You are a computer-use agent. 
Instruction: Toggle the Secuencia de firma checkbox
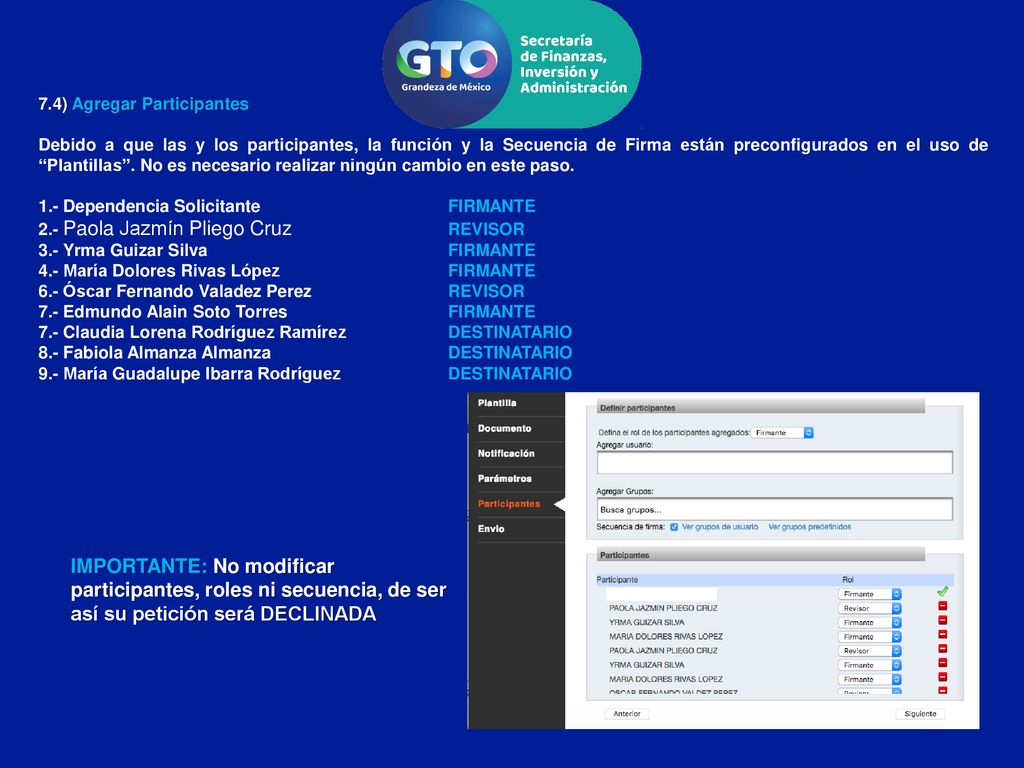coord(674,527)
